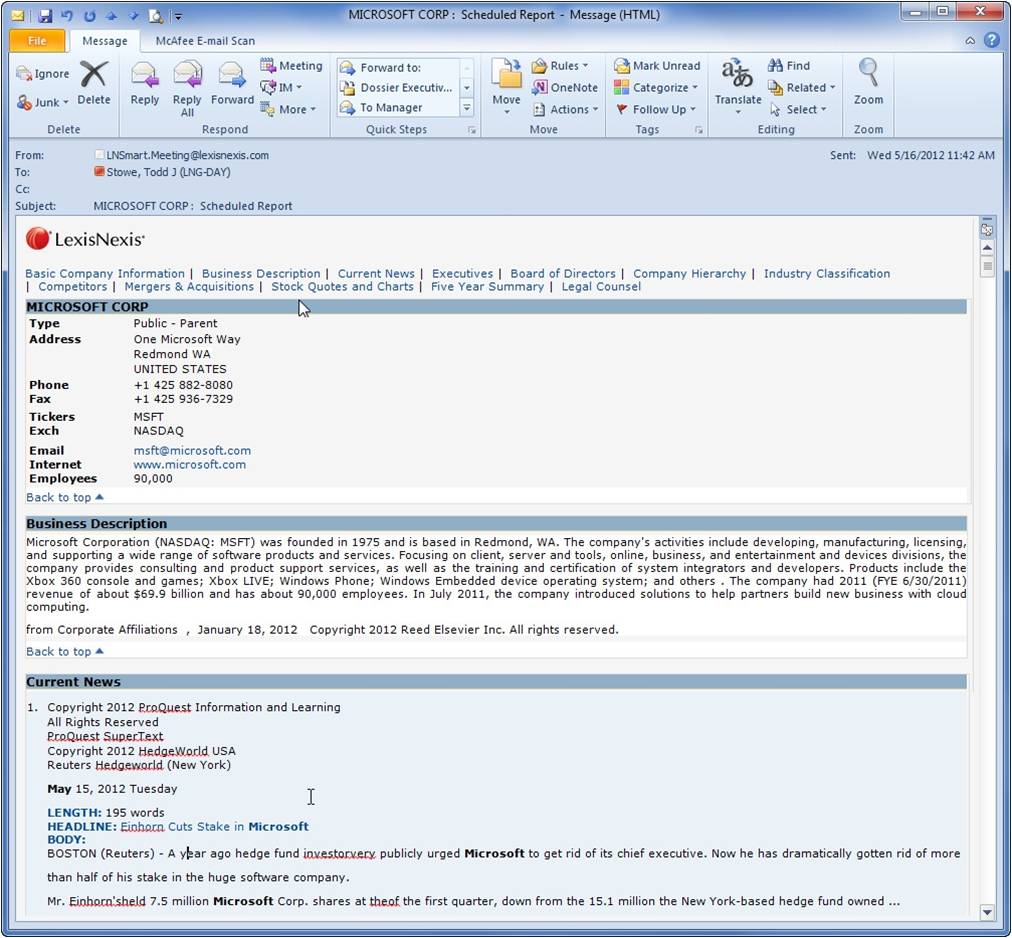Viewport: 1012px width, 938px height.
Task: Open the Quick Steps dialog launcher
Action: 472,130
